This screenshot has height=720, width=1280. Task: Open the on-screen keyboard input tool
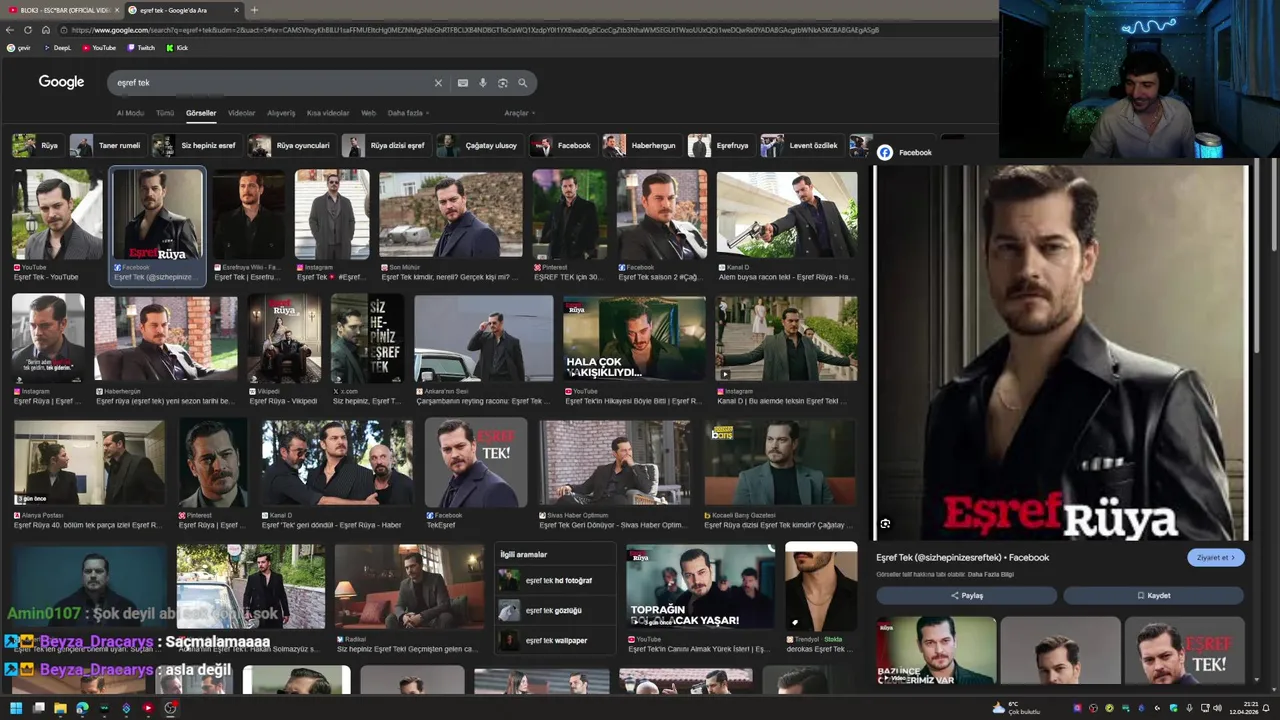click(462, 83)
